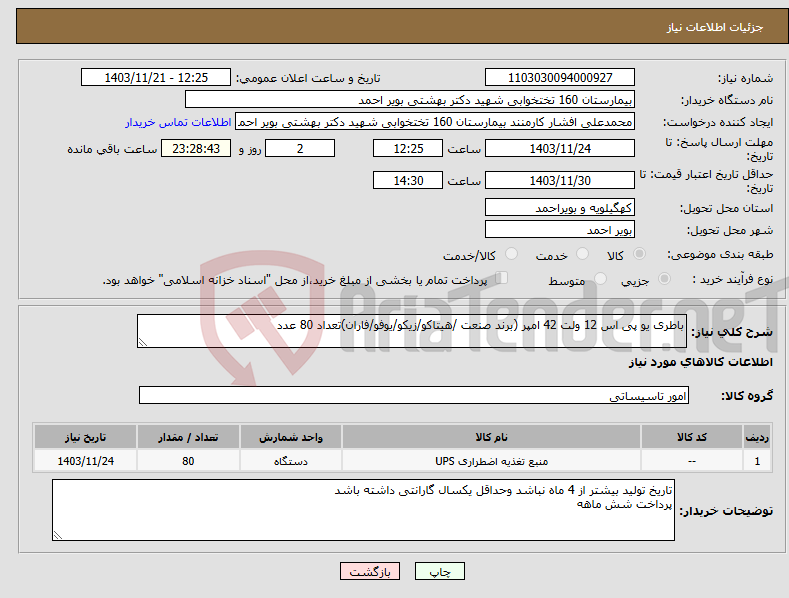The width and height of the screenshot is (789, 598).
Task: Click the need number field 1103030094000927
Action: pyautogui.click(x=560, y=78)
